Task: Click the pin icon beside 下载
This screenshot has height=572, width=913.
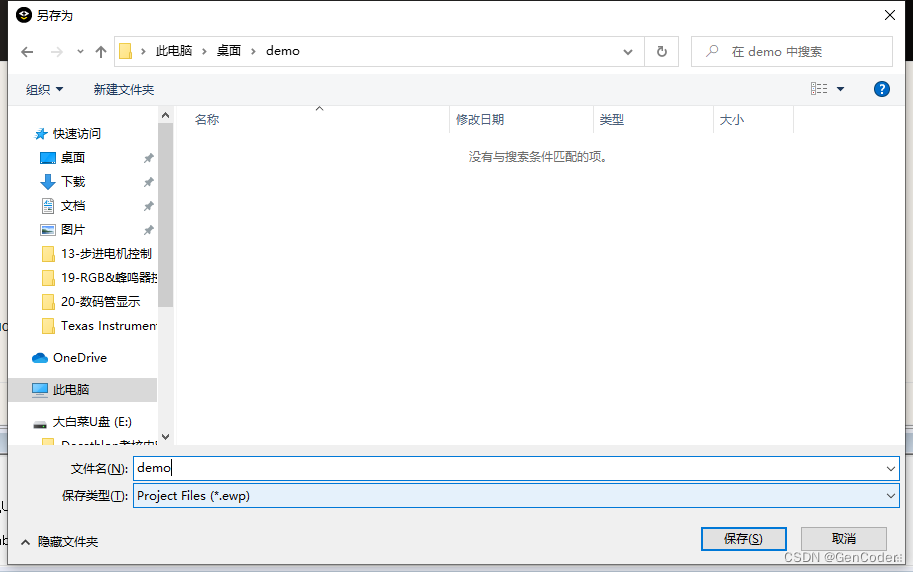Action: (x=148, y=182)
